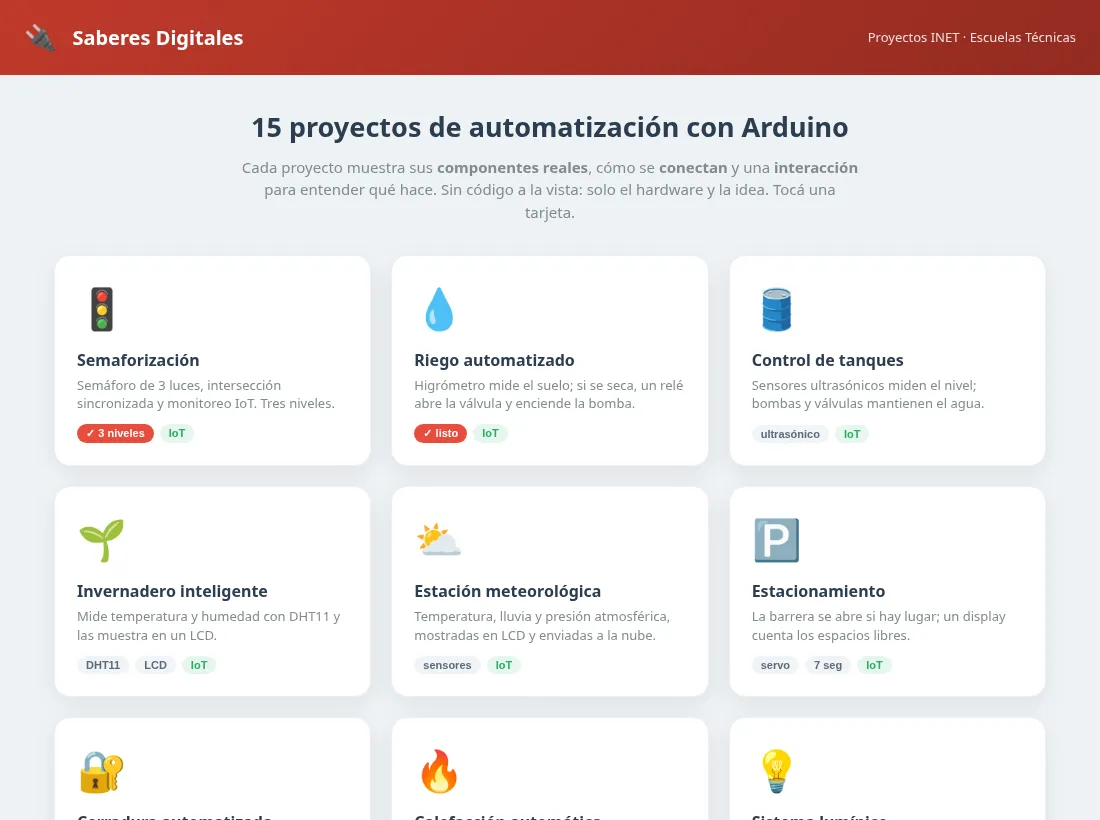Click the IoT tag on Control de tanques card

tap(852, 434)
